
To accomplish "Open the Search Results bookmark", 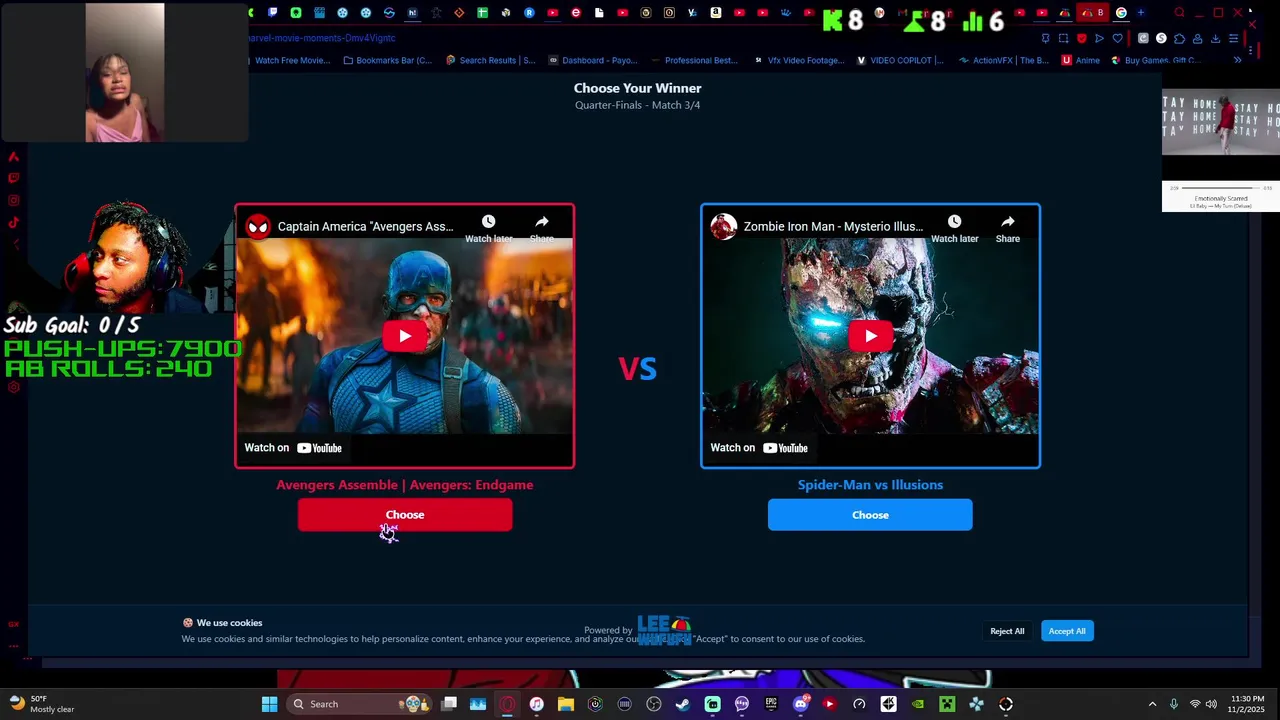I will click(490, 60).
